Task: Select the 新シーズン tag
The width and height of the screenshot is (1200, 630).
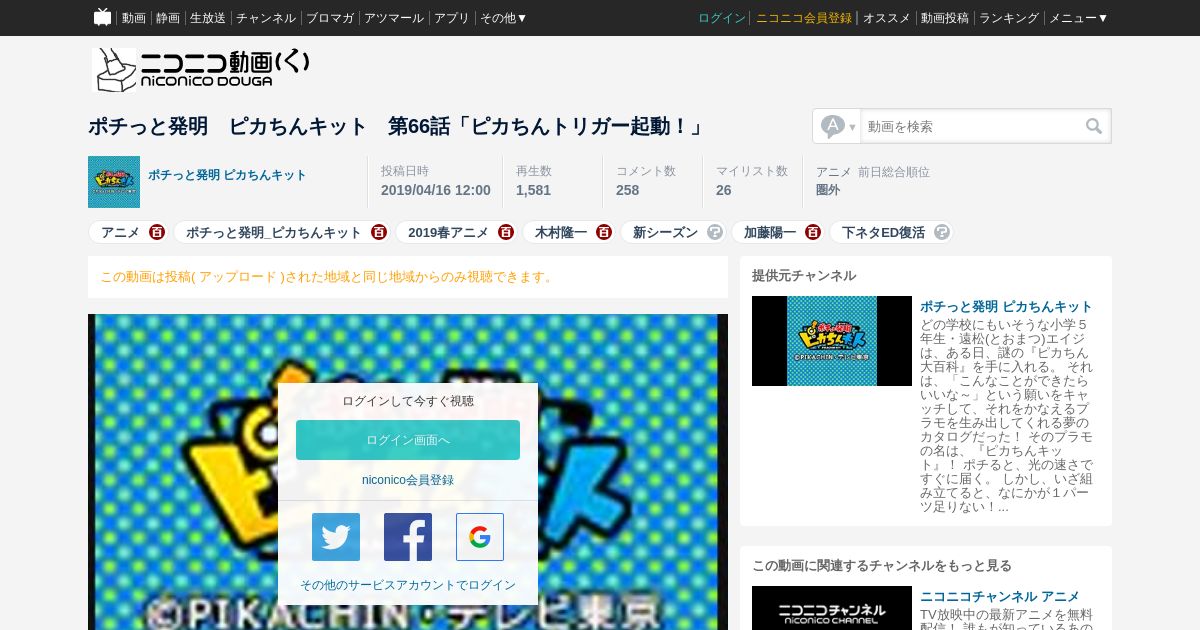Action: pyautogui.click(x=665, y=232)
